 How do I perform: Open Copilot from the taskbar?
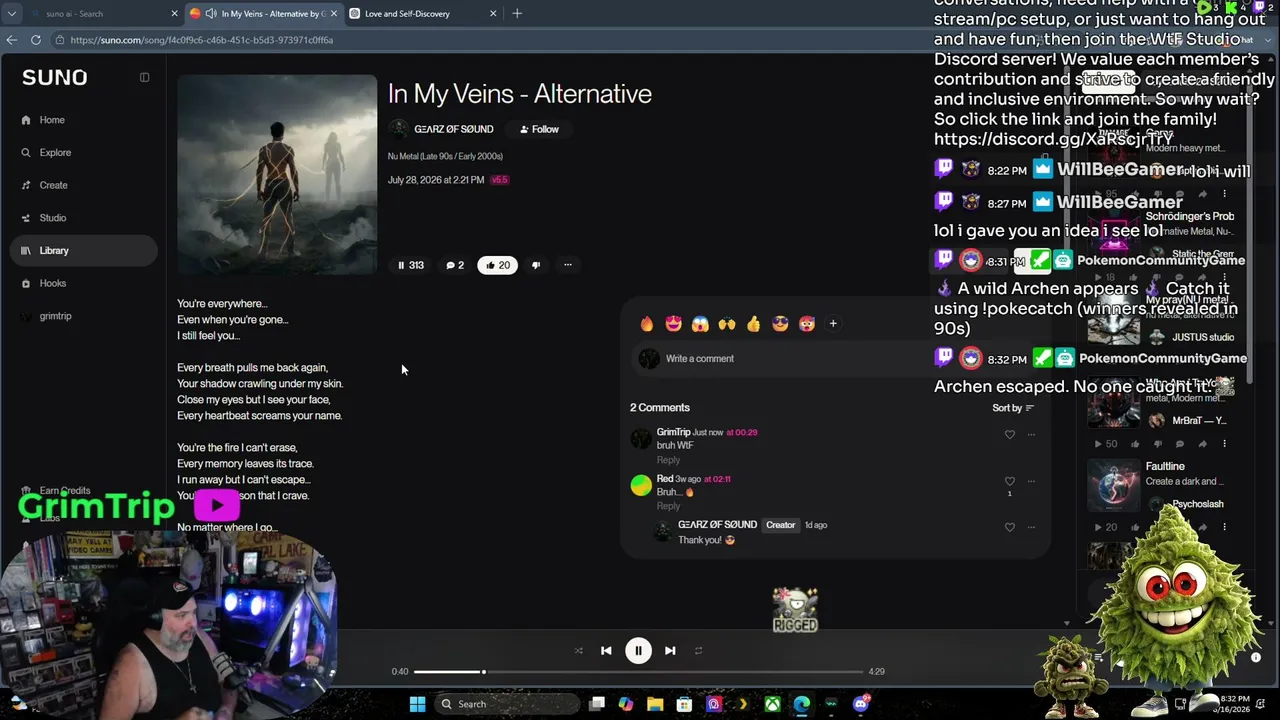[x=626, y=704]
